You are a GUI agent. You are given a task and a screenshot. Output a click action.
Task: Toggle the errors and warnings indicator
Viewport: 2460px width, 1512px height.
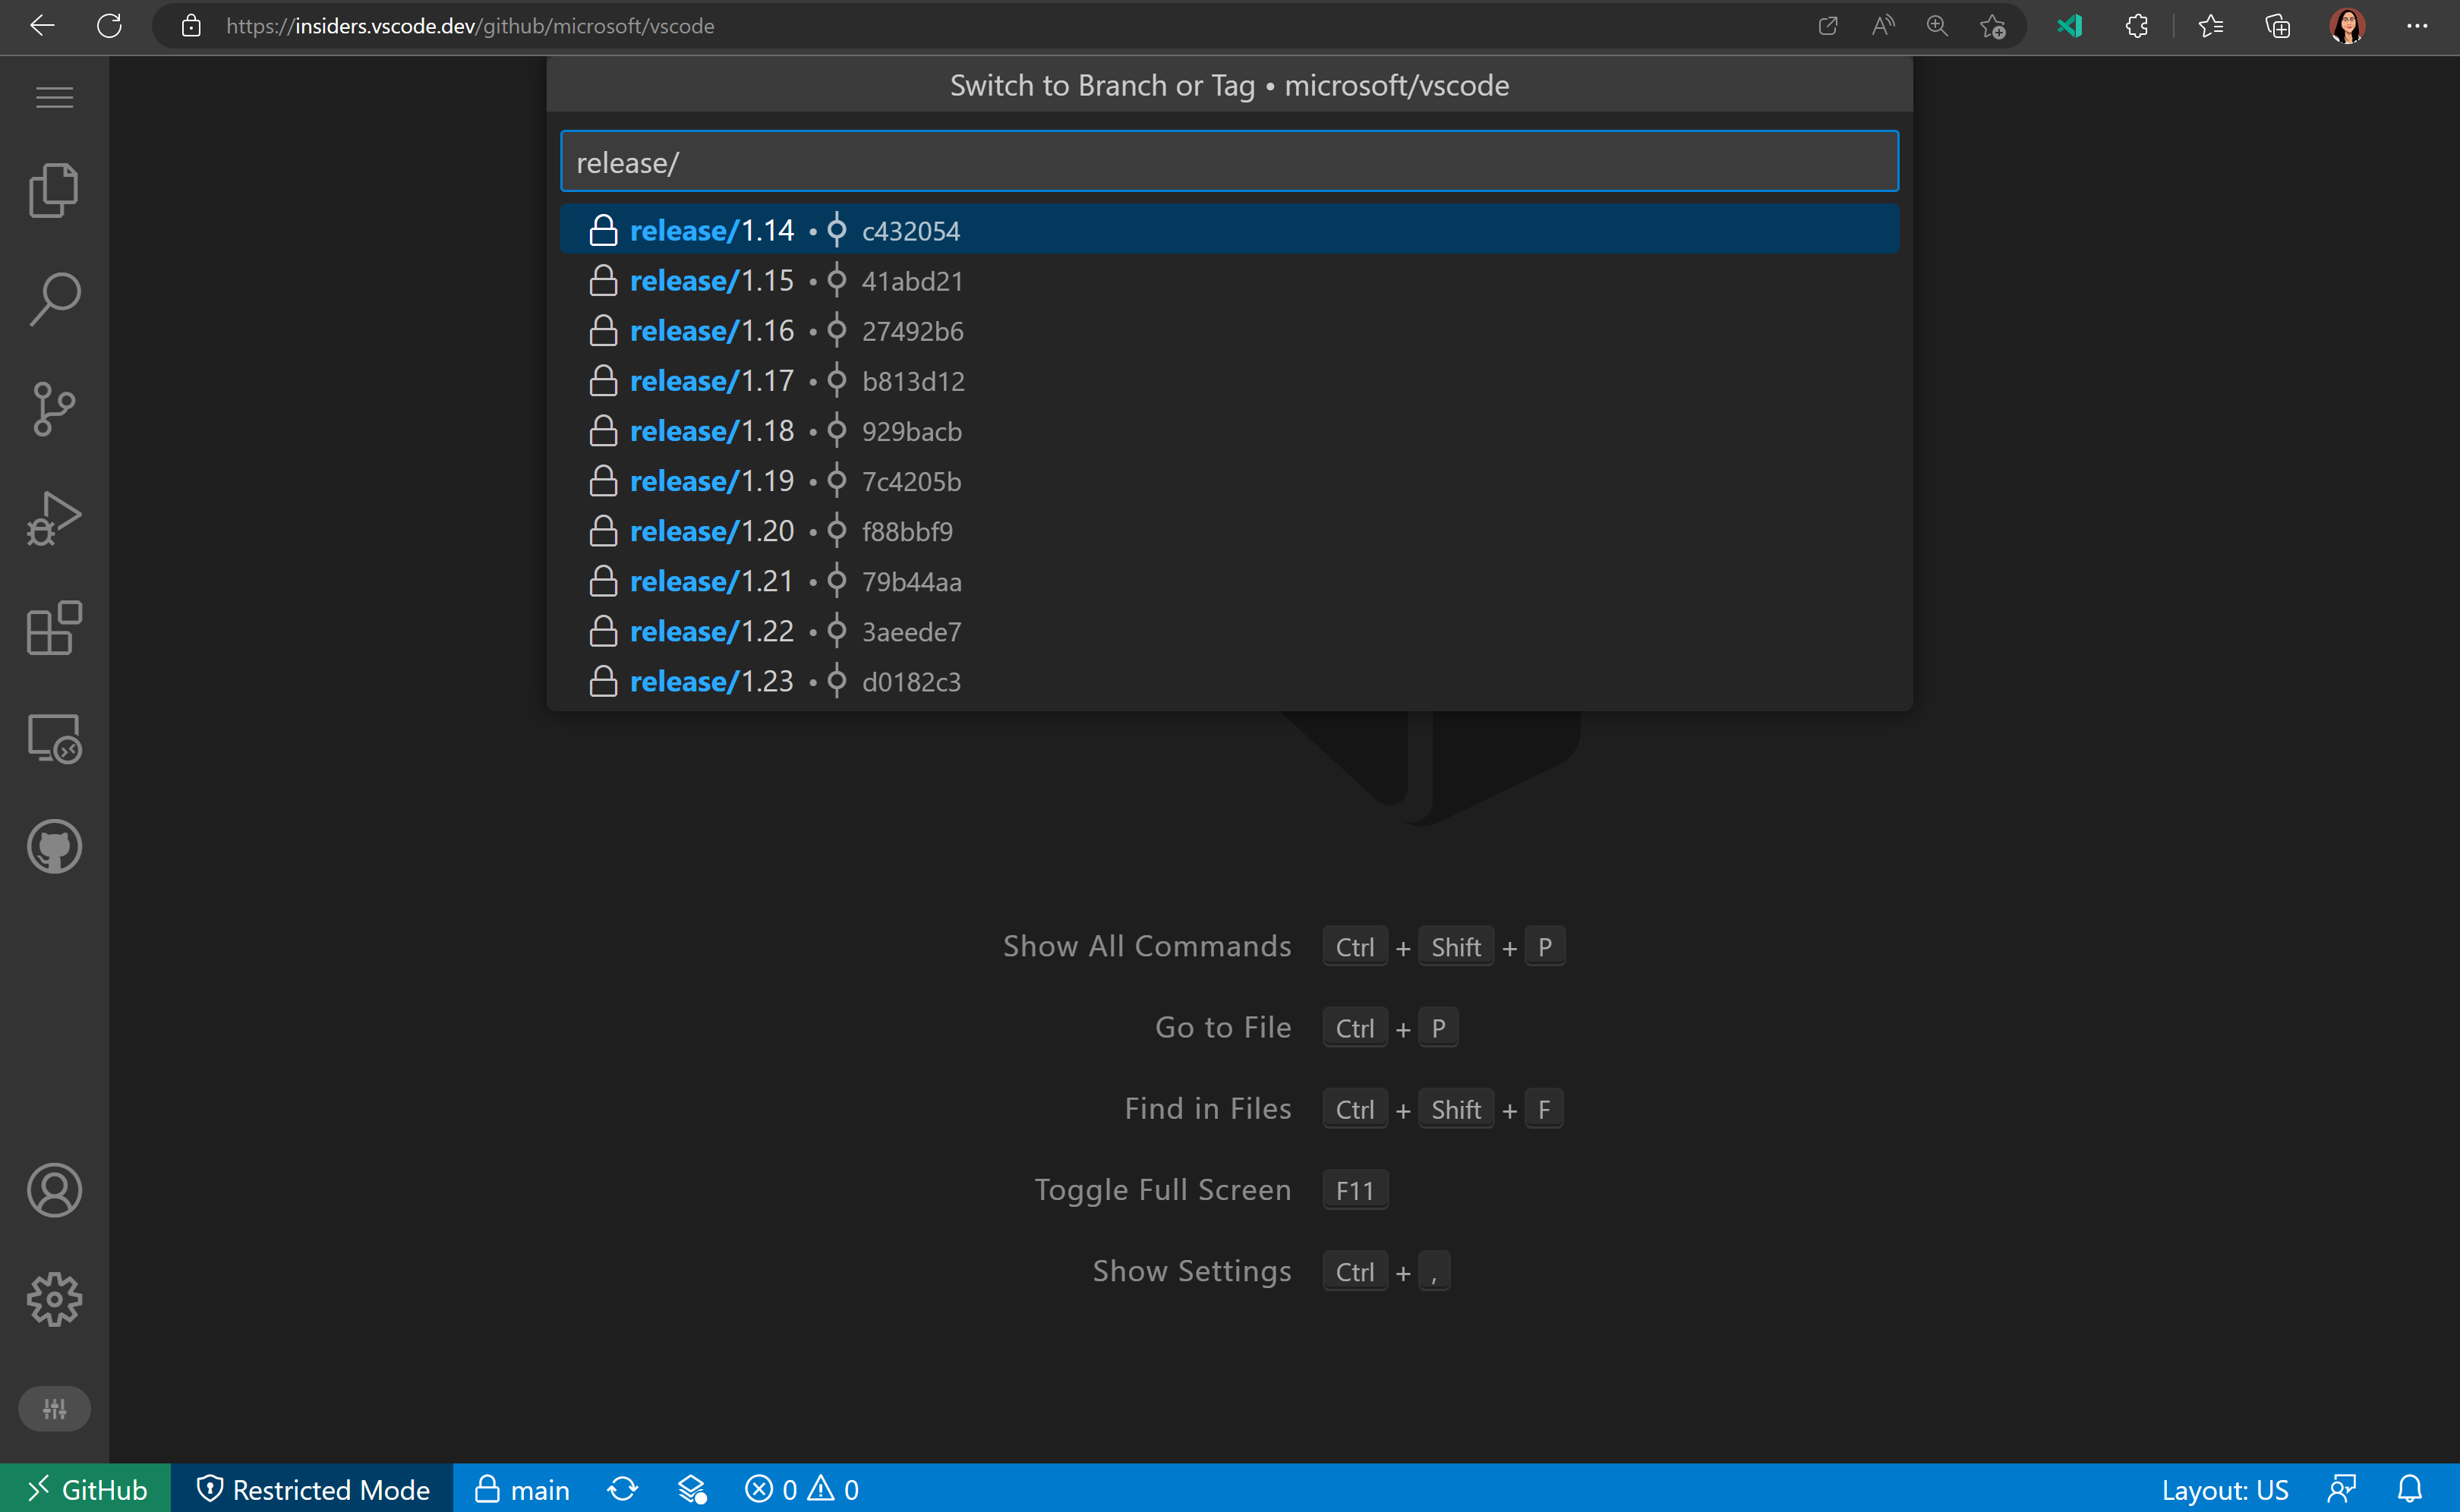click(801, 1489)
